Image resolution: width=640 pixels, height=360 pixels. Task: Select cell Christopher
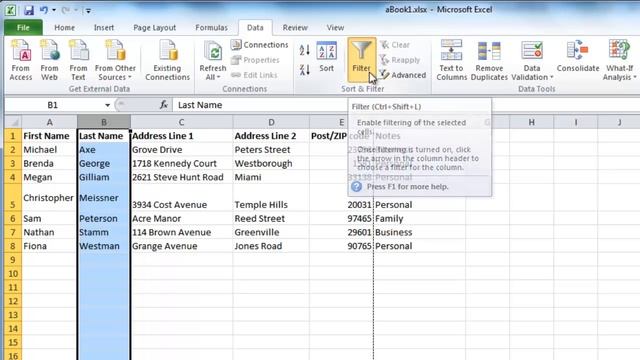[49, 198]
